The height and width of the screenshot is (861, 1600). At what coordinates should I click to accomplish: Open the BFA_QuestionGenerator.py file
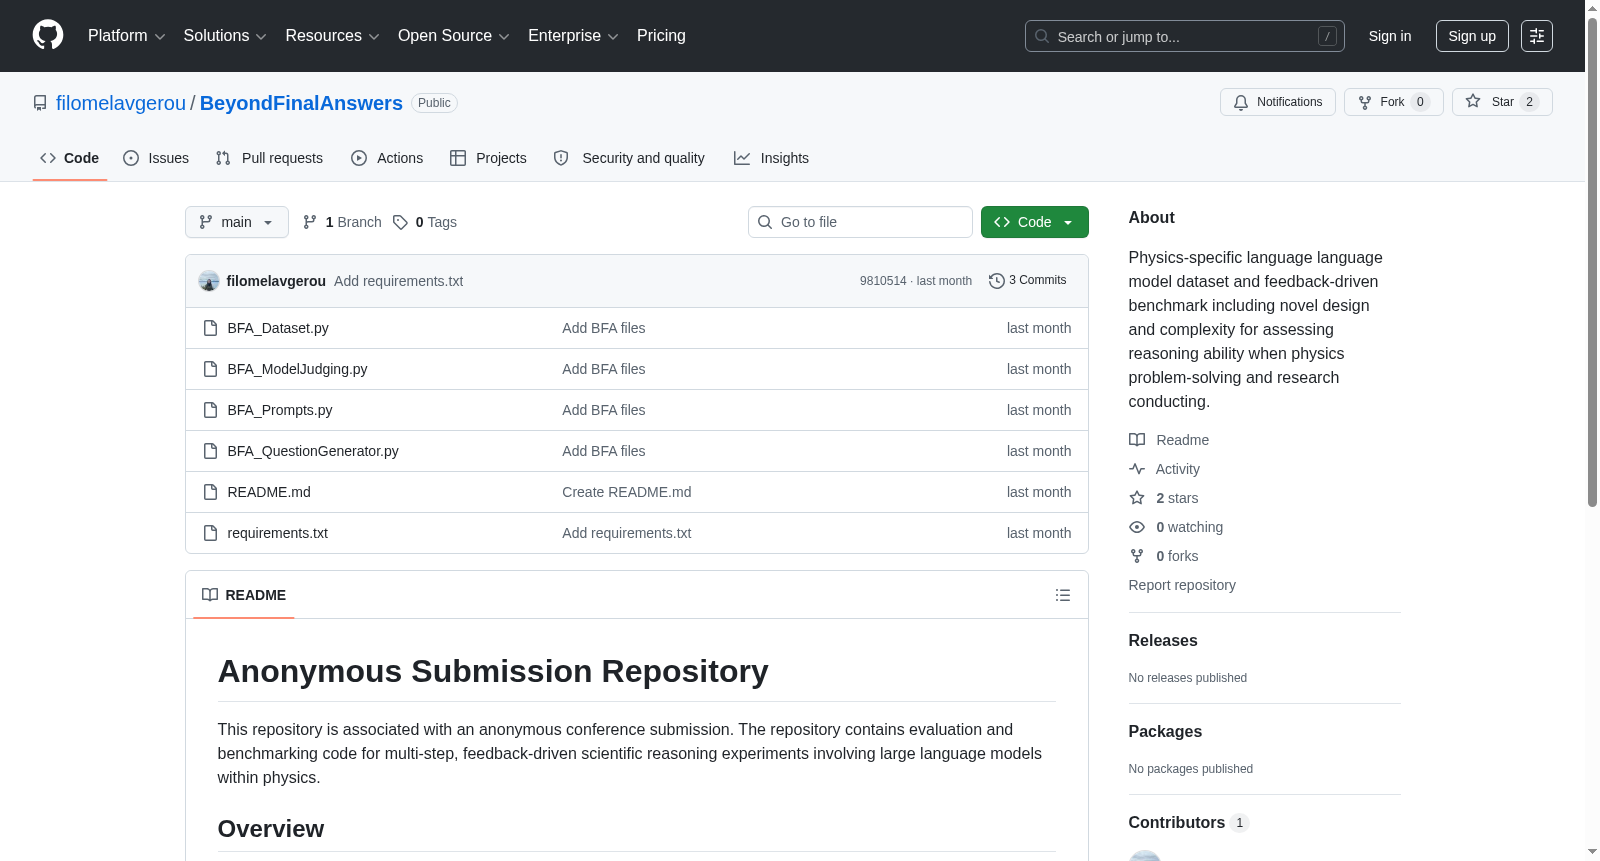tap(313, 451)
